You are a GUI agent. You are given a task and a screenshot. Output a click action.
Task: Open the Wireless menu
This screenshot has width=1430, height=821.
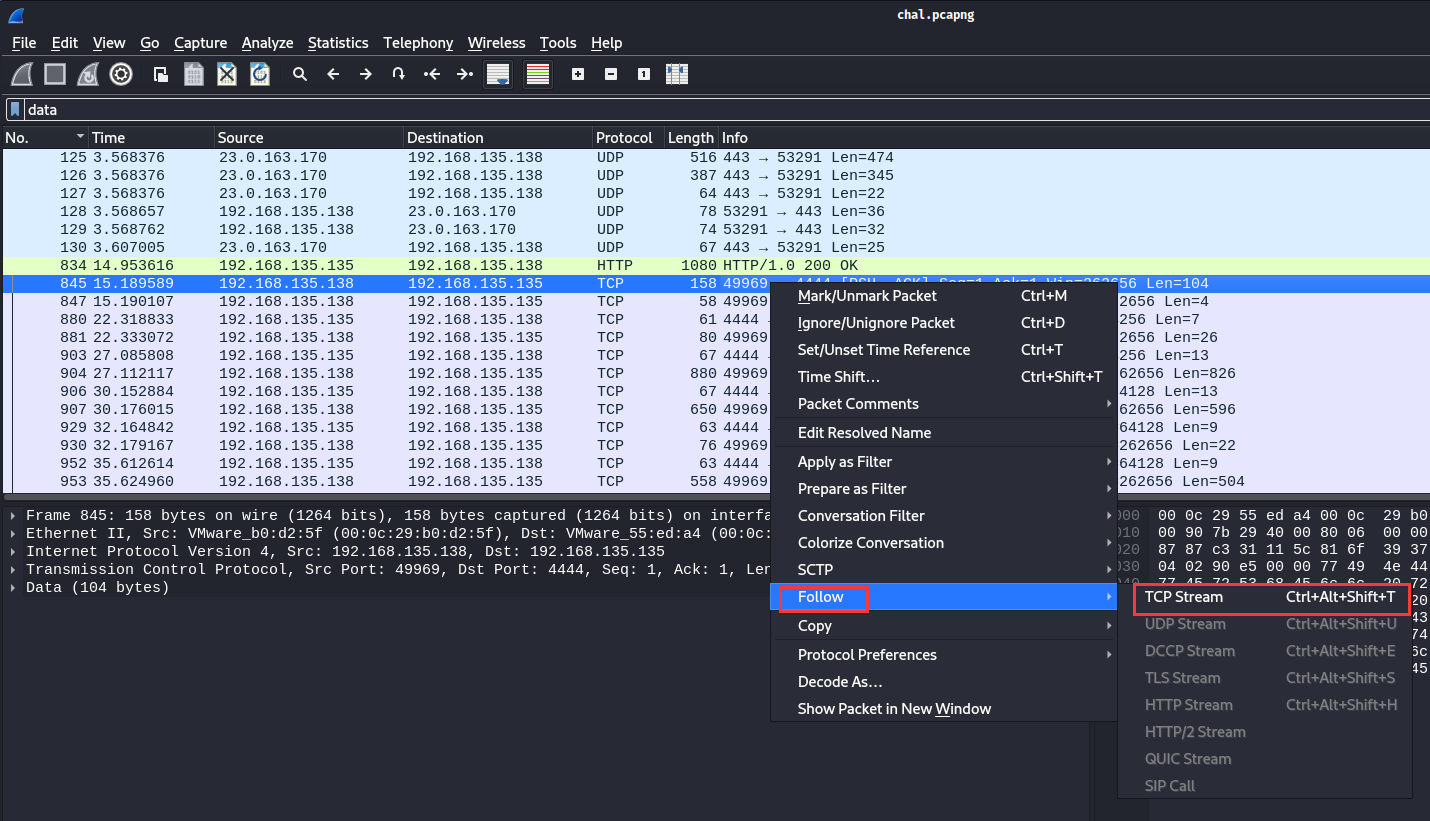pyautogui.click(x=496, y=43)
